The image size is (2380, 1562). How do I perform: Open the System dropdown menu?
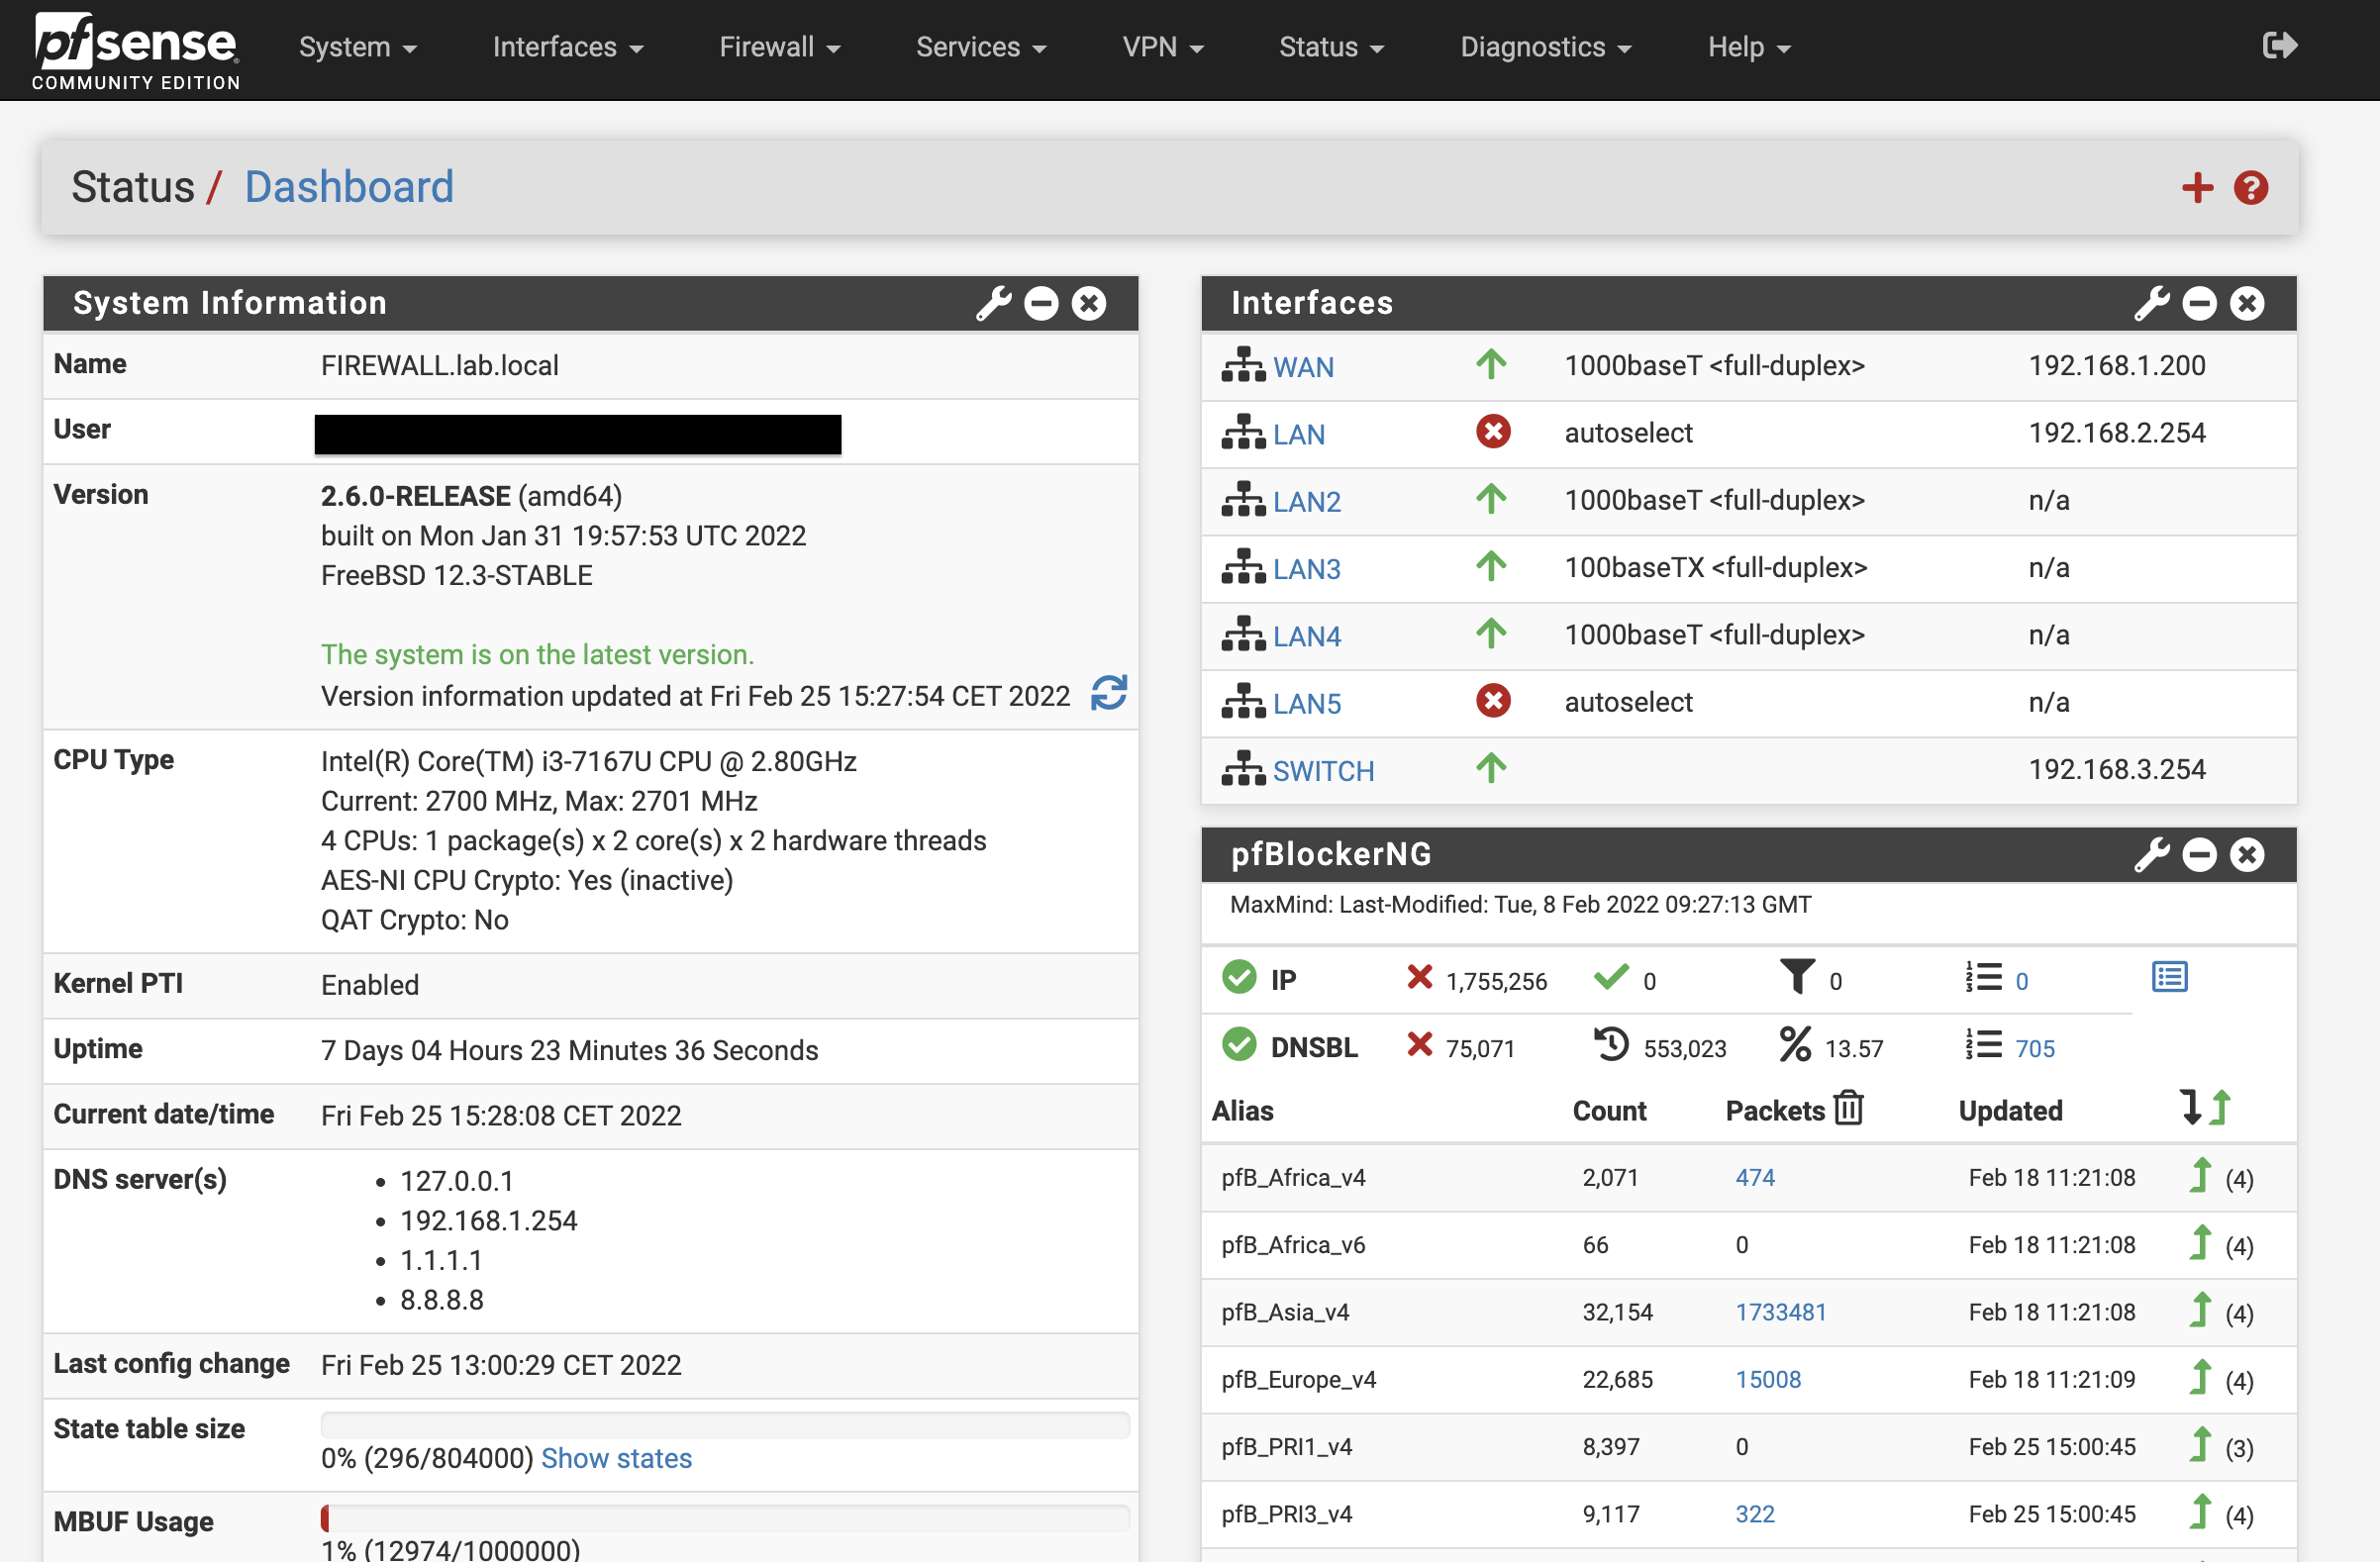(357, 47)
